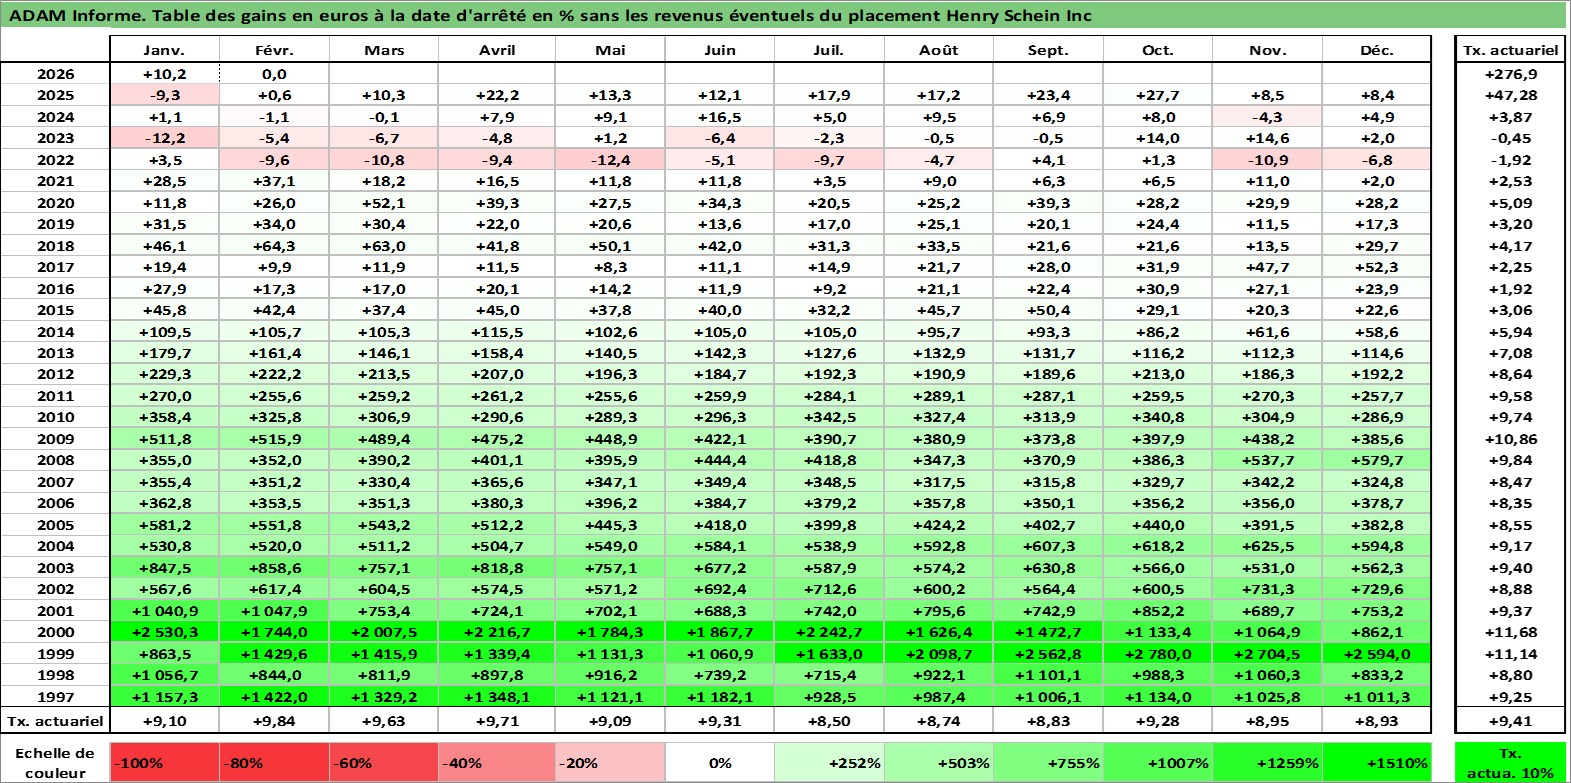Click the -40% color scale swatch
Viewport: 1571px width, 783px height.
pos(497,762)
